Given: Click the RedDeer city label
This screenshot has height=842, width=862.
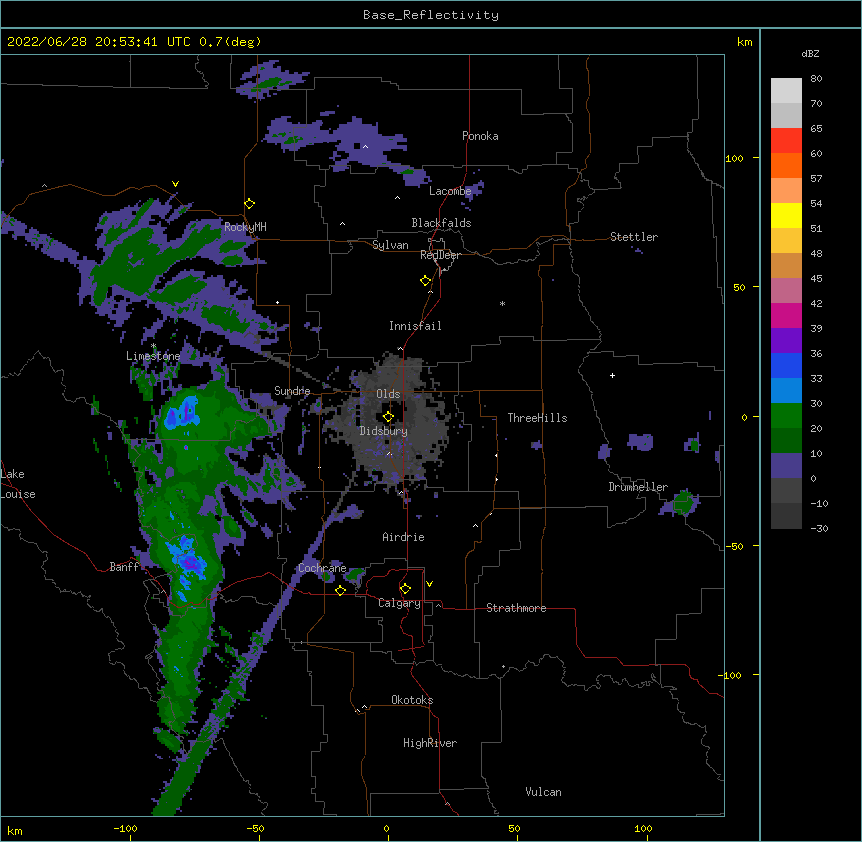Looking at the screenshot, I should [x=440, y=255].
